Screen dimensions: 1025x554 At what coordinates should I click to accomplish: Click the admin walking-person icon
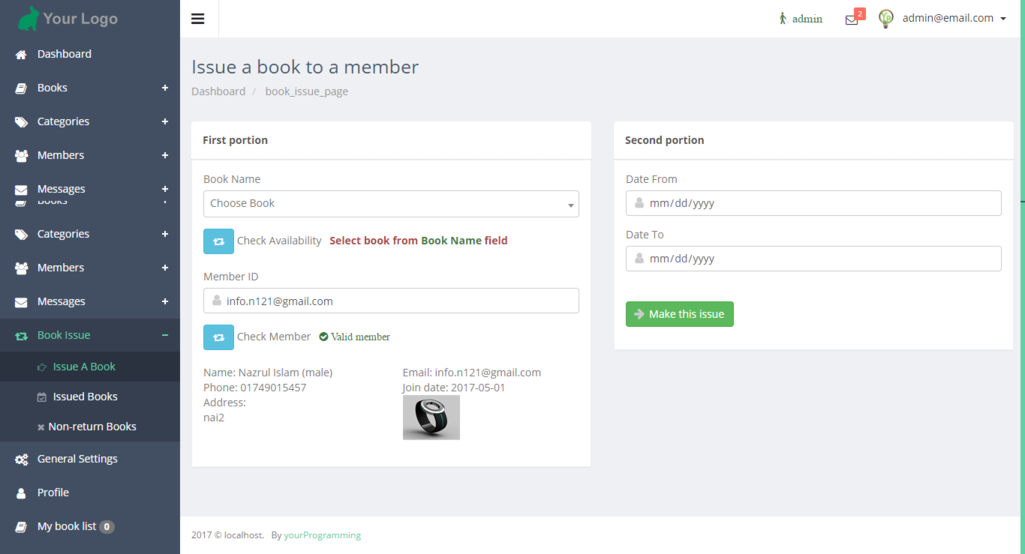pyautogui.click(x=783, y=19)
